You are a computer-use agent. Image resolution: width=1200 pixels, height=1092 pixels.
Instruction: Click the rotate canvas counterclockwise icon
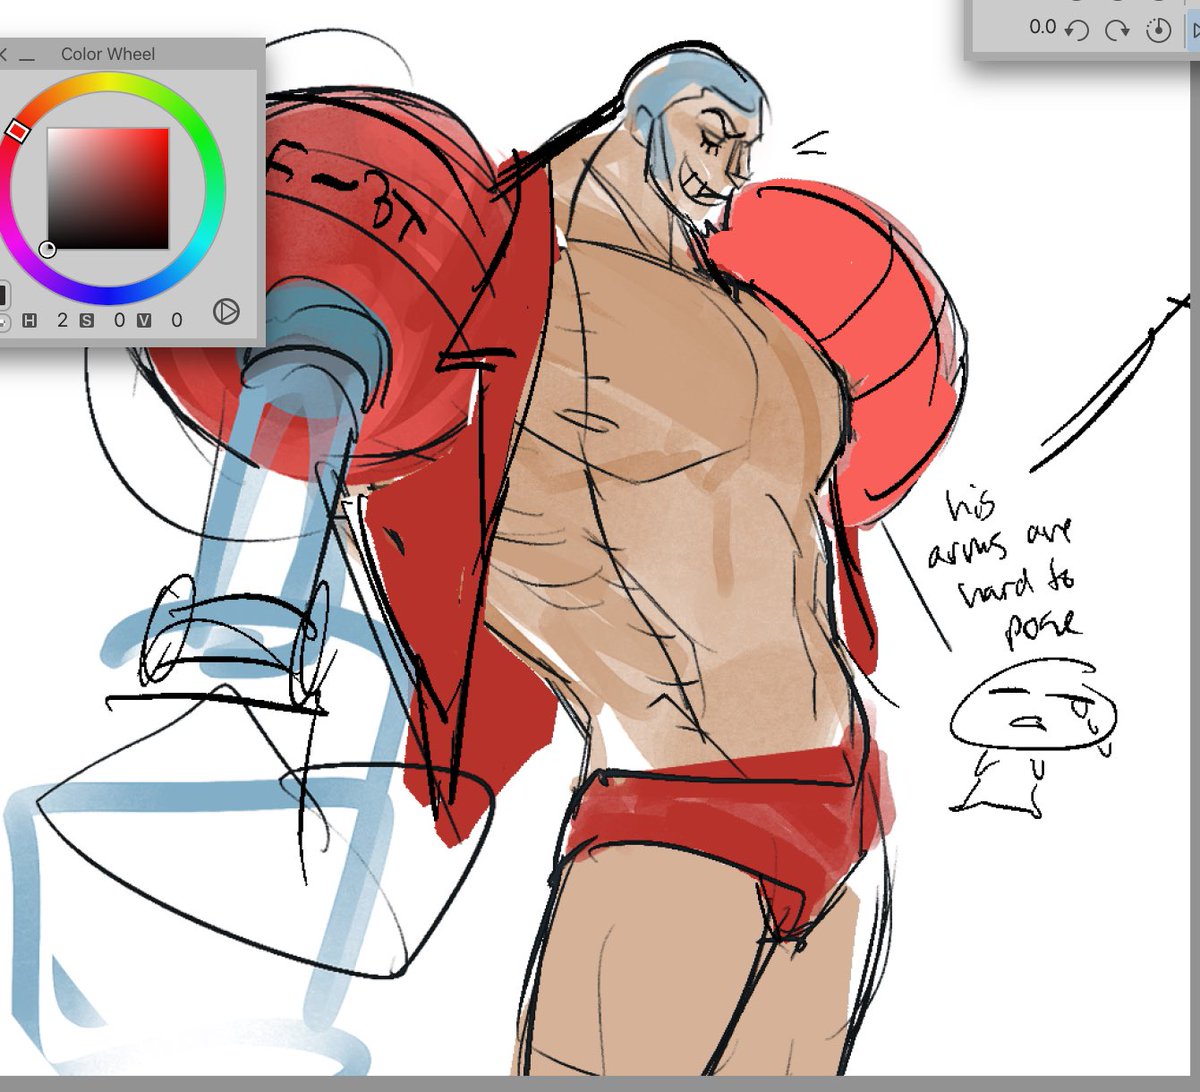[x=1077, y=30]
